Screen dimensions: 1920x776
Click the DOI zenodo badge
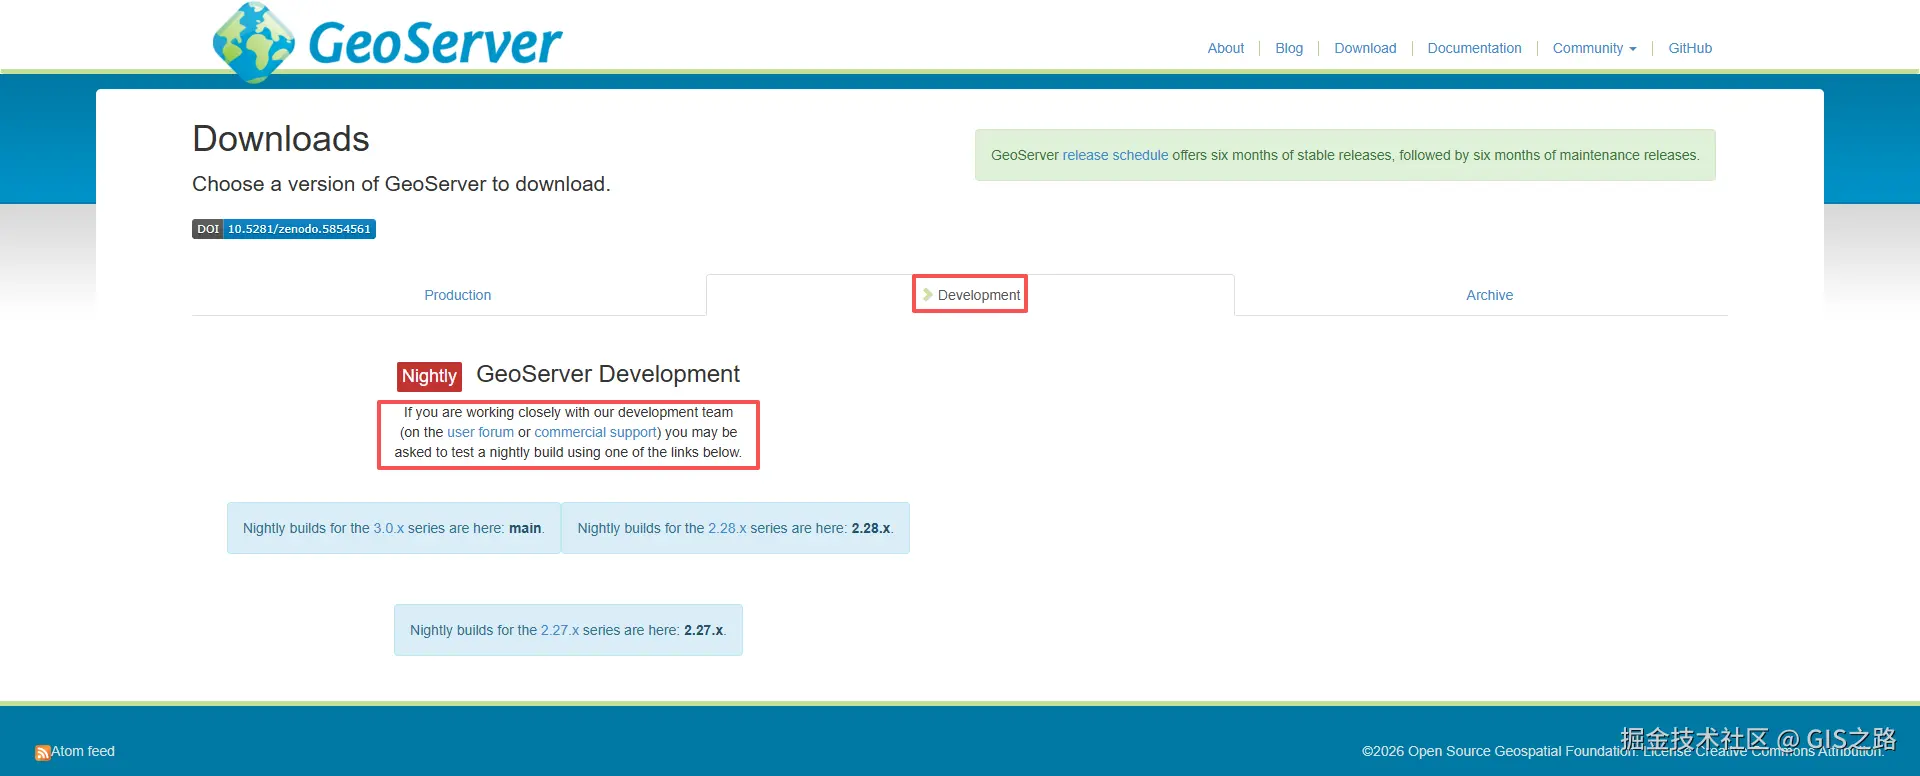click(x=284, y=229)
